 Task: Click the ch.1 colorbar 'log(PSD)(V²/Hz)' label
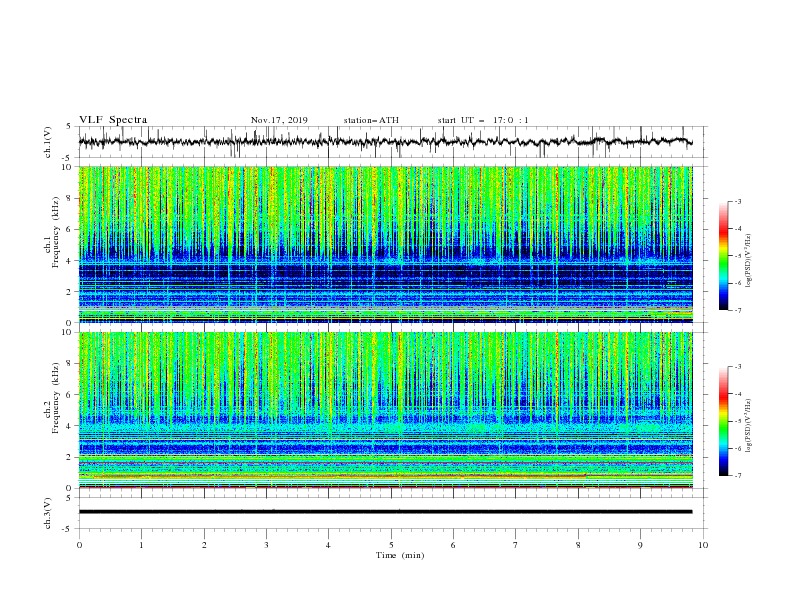749,261
